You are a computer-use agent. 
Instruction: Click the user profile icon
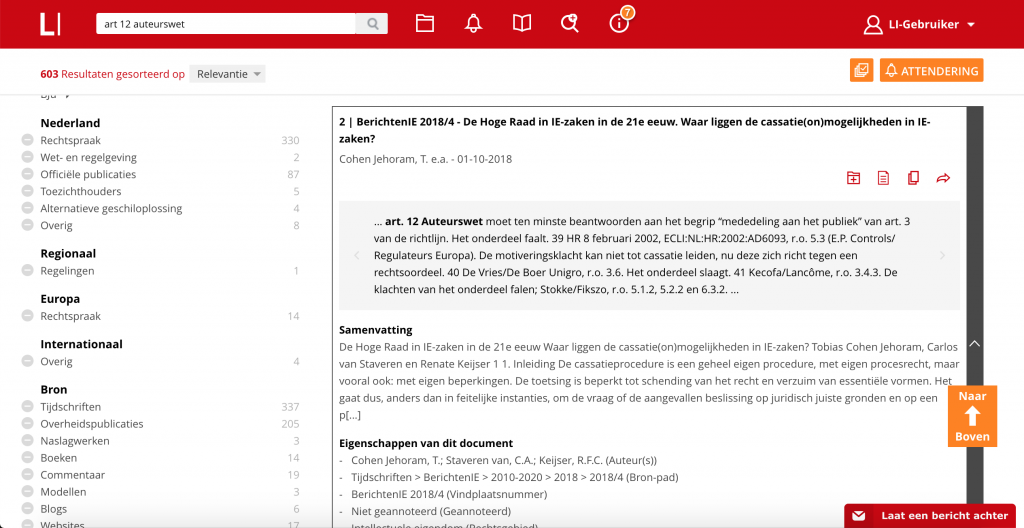point(872,25)
